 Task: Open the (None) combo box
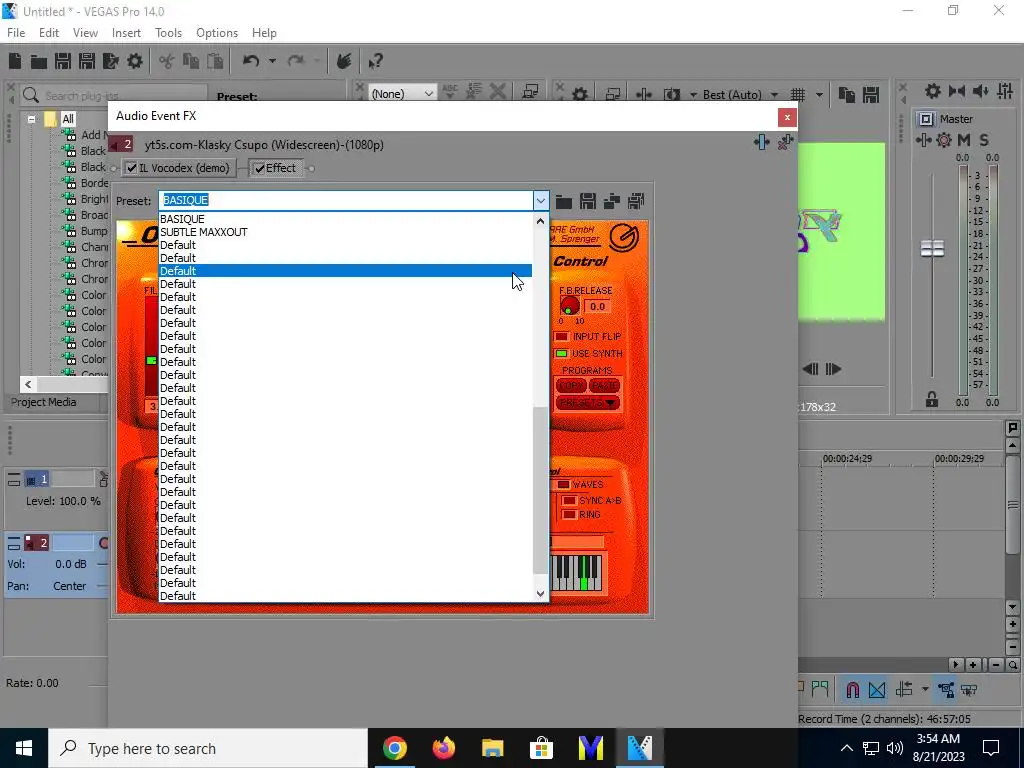tap(402, 94)
